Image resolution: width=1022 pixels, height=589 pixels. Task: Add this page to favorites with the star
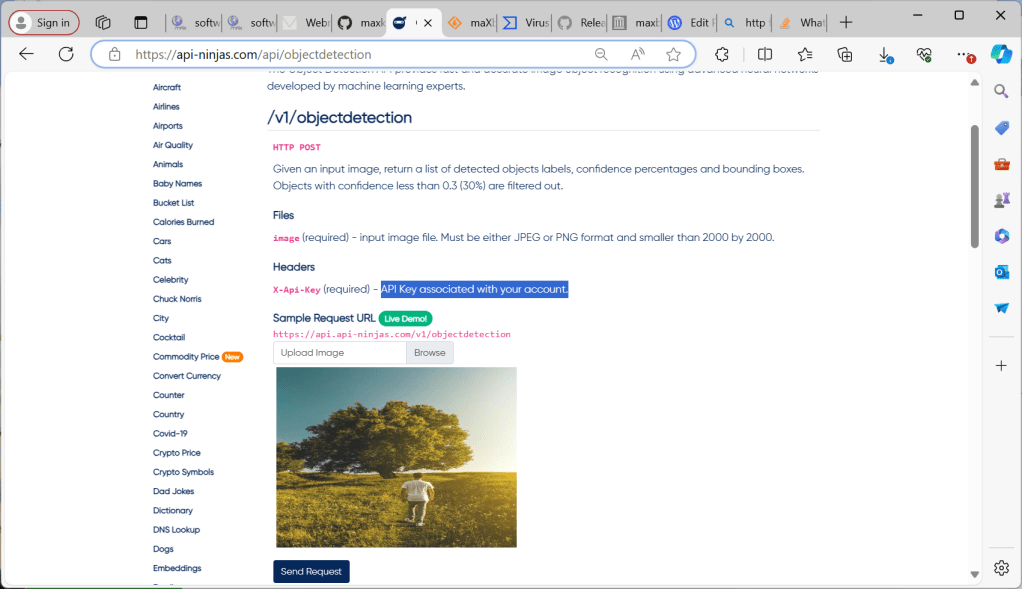click(674, 55)
